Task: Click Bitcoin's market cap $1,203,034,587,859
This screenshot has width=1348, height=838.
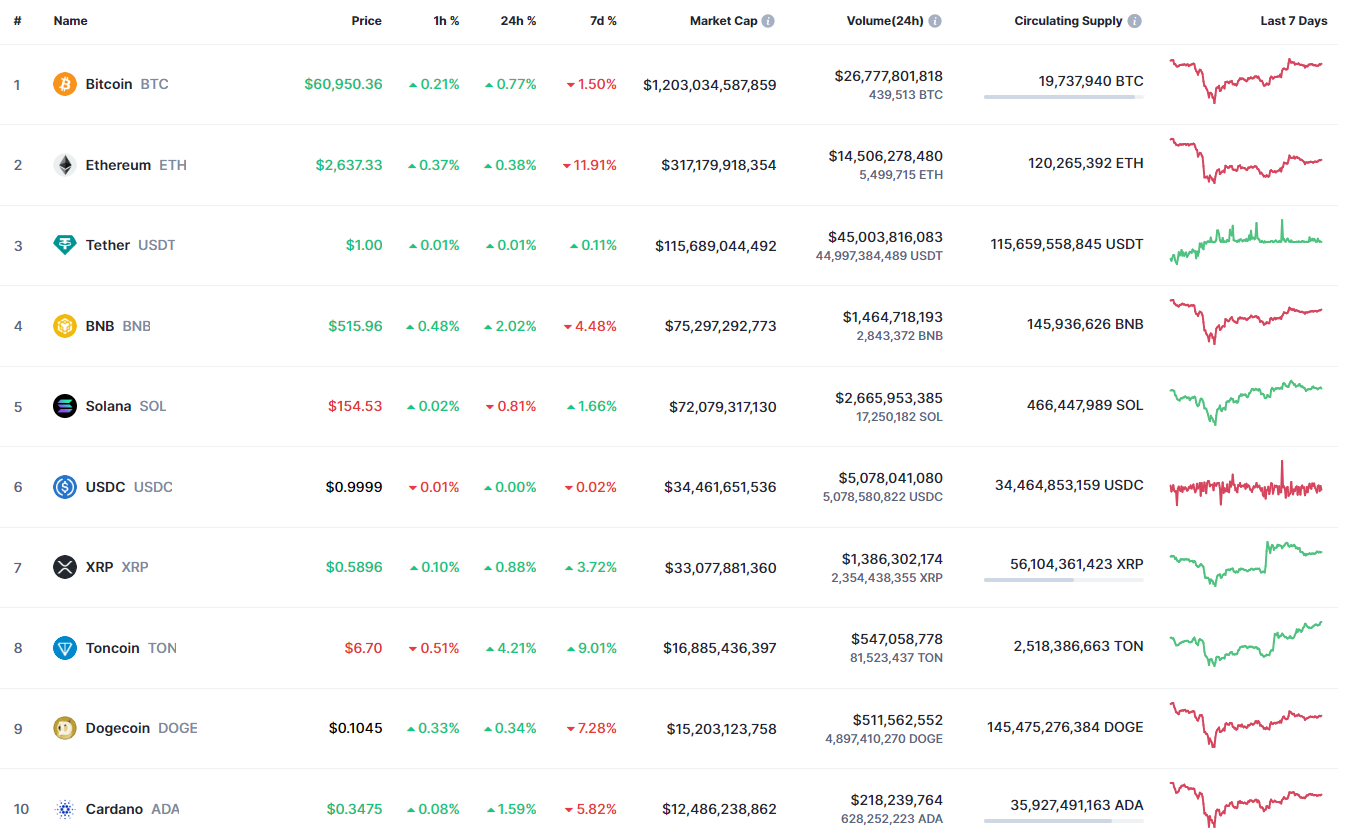Action: (x=710, y=85)
